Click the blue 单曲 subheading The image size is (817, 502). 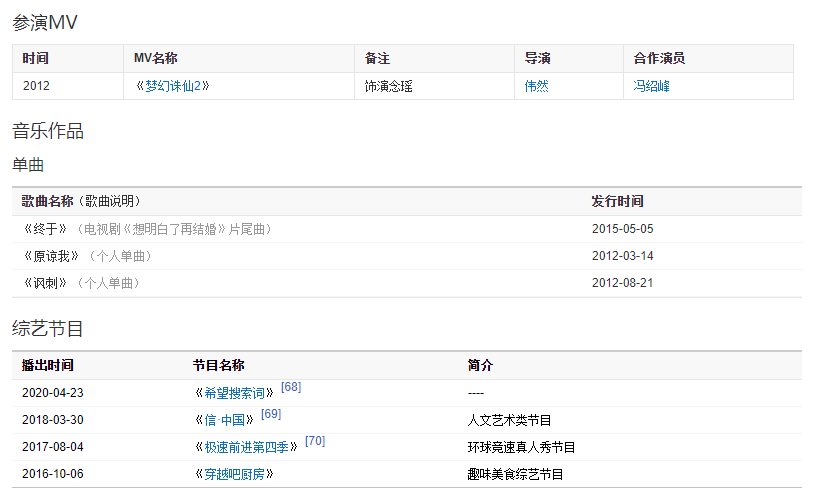[28, 164]
